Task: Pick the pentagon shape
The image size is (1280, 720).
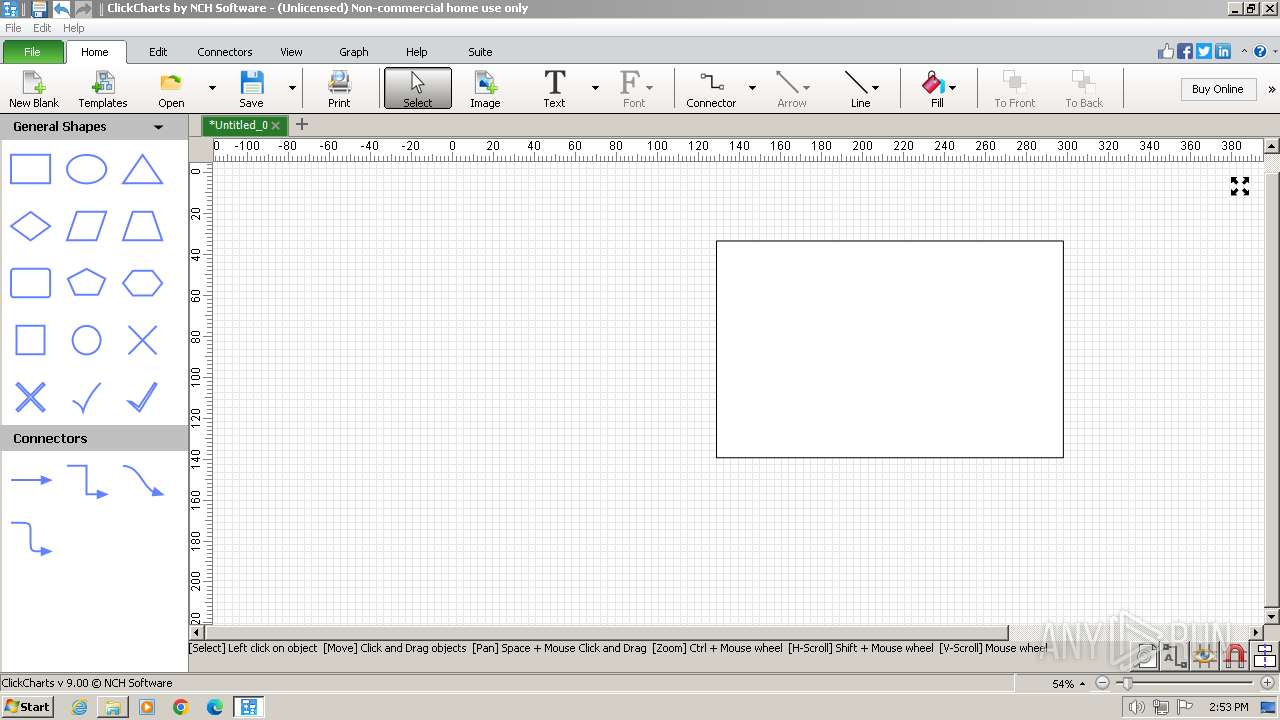Action: pos(86,283)
